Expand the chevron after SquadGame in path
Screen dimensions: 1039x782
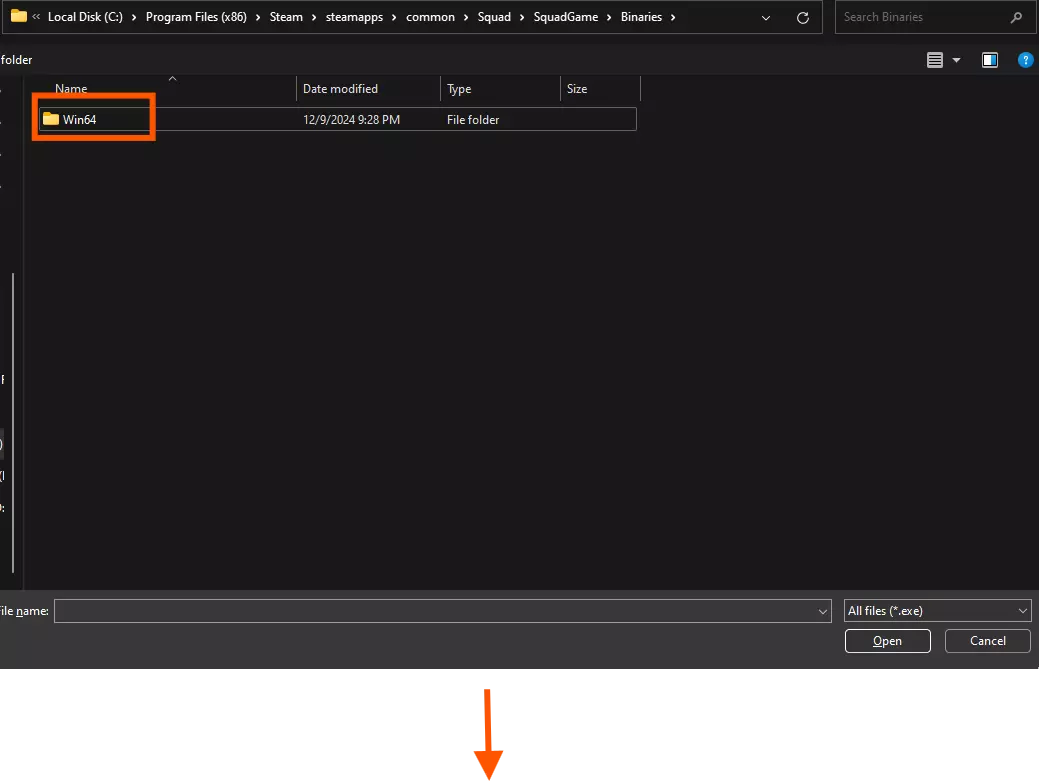pyautogui.click(x=609, y=17)
